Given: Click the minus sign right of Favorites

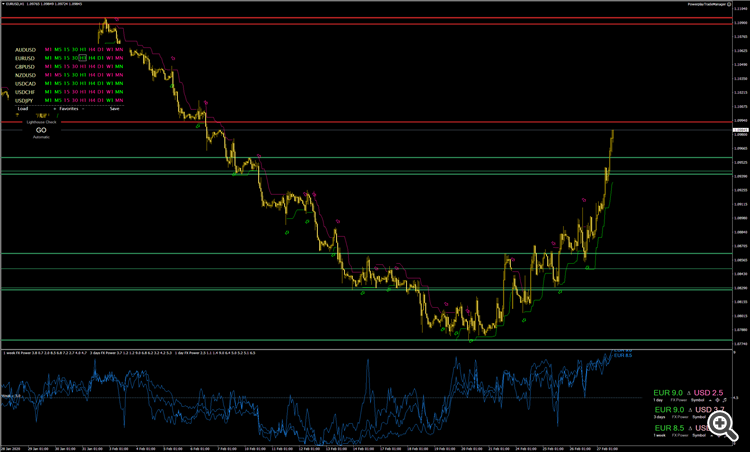Looking at the screenshot, I should [83, 109].
